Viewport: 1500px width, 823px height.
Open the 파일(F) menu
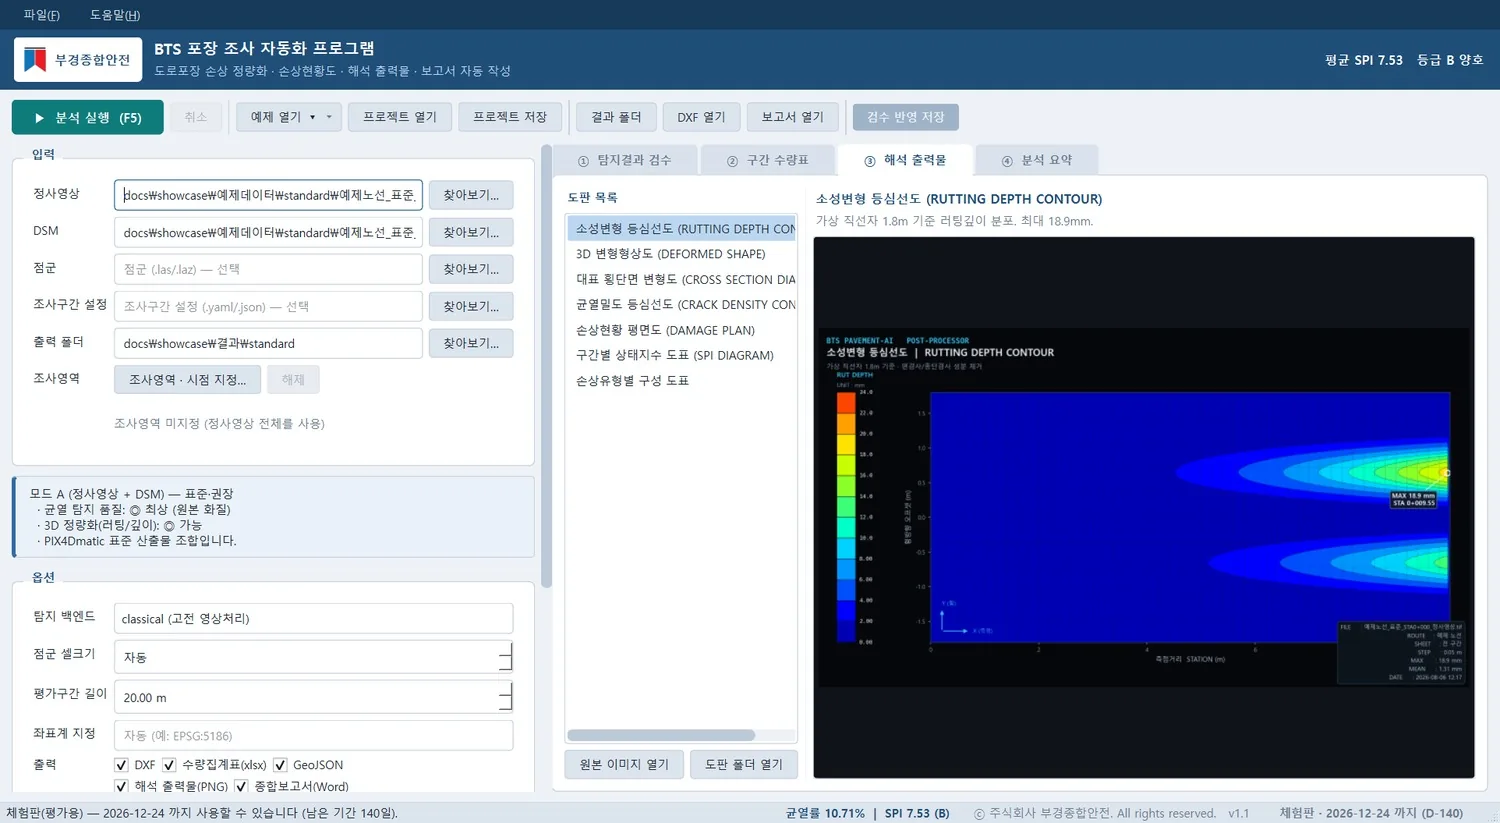point(42,15)
